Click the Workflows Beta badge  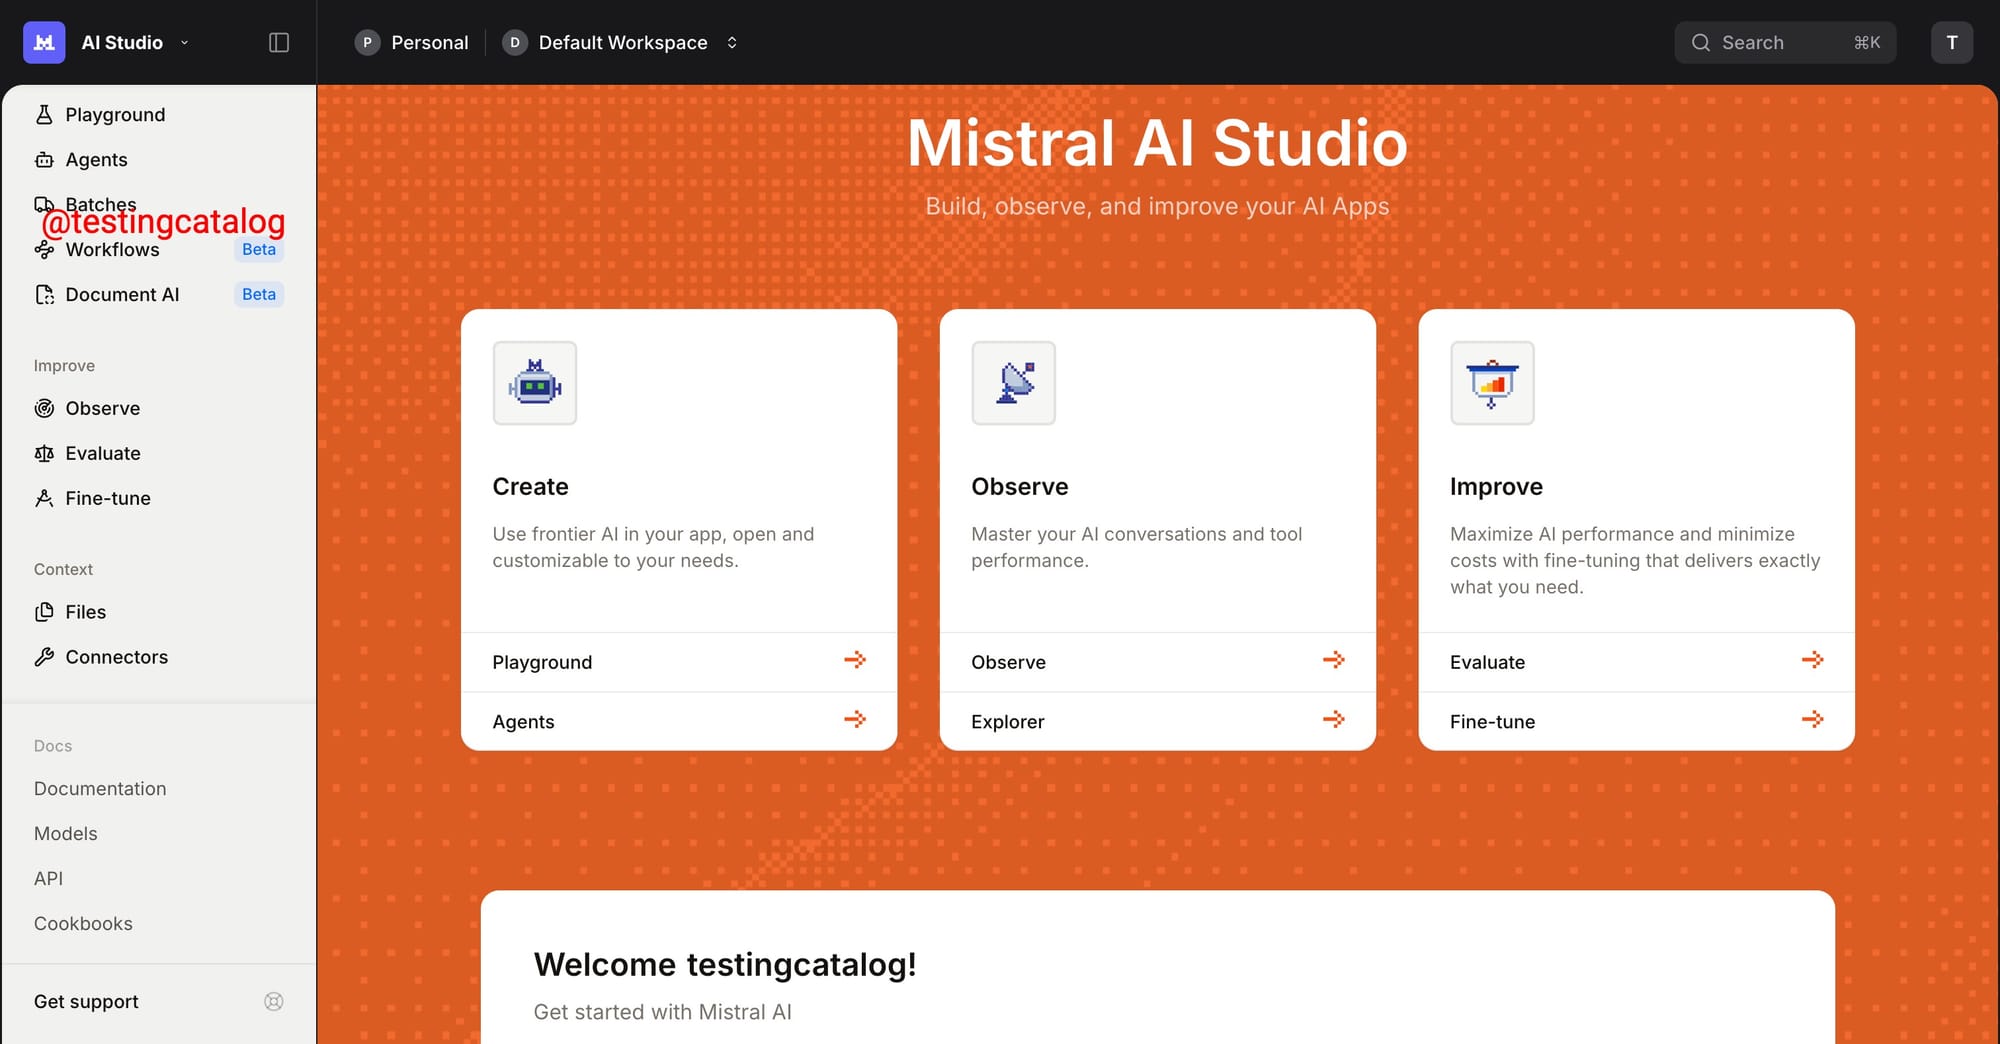(x=258, y=249)
